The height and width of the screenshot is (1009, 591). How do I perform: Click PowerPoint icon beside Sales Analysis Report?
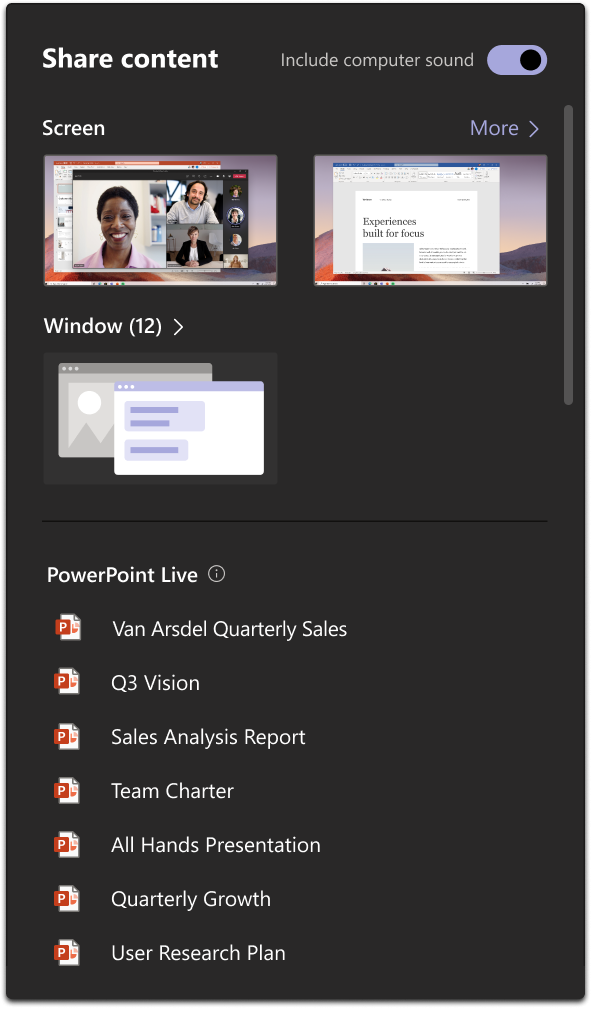[68, 736]
